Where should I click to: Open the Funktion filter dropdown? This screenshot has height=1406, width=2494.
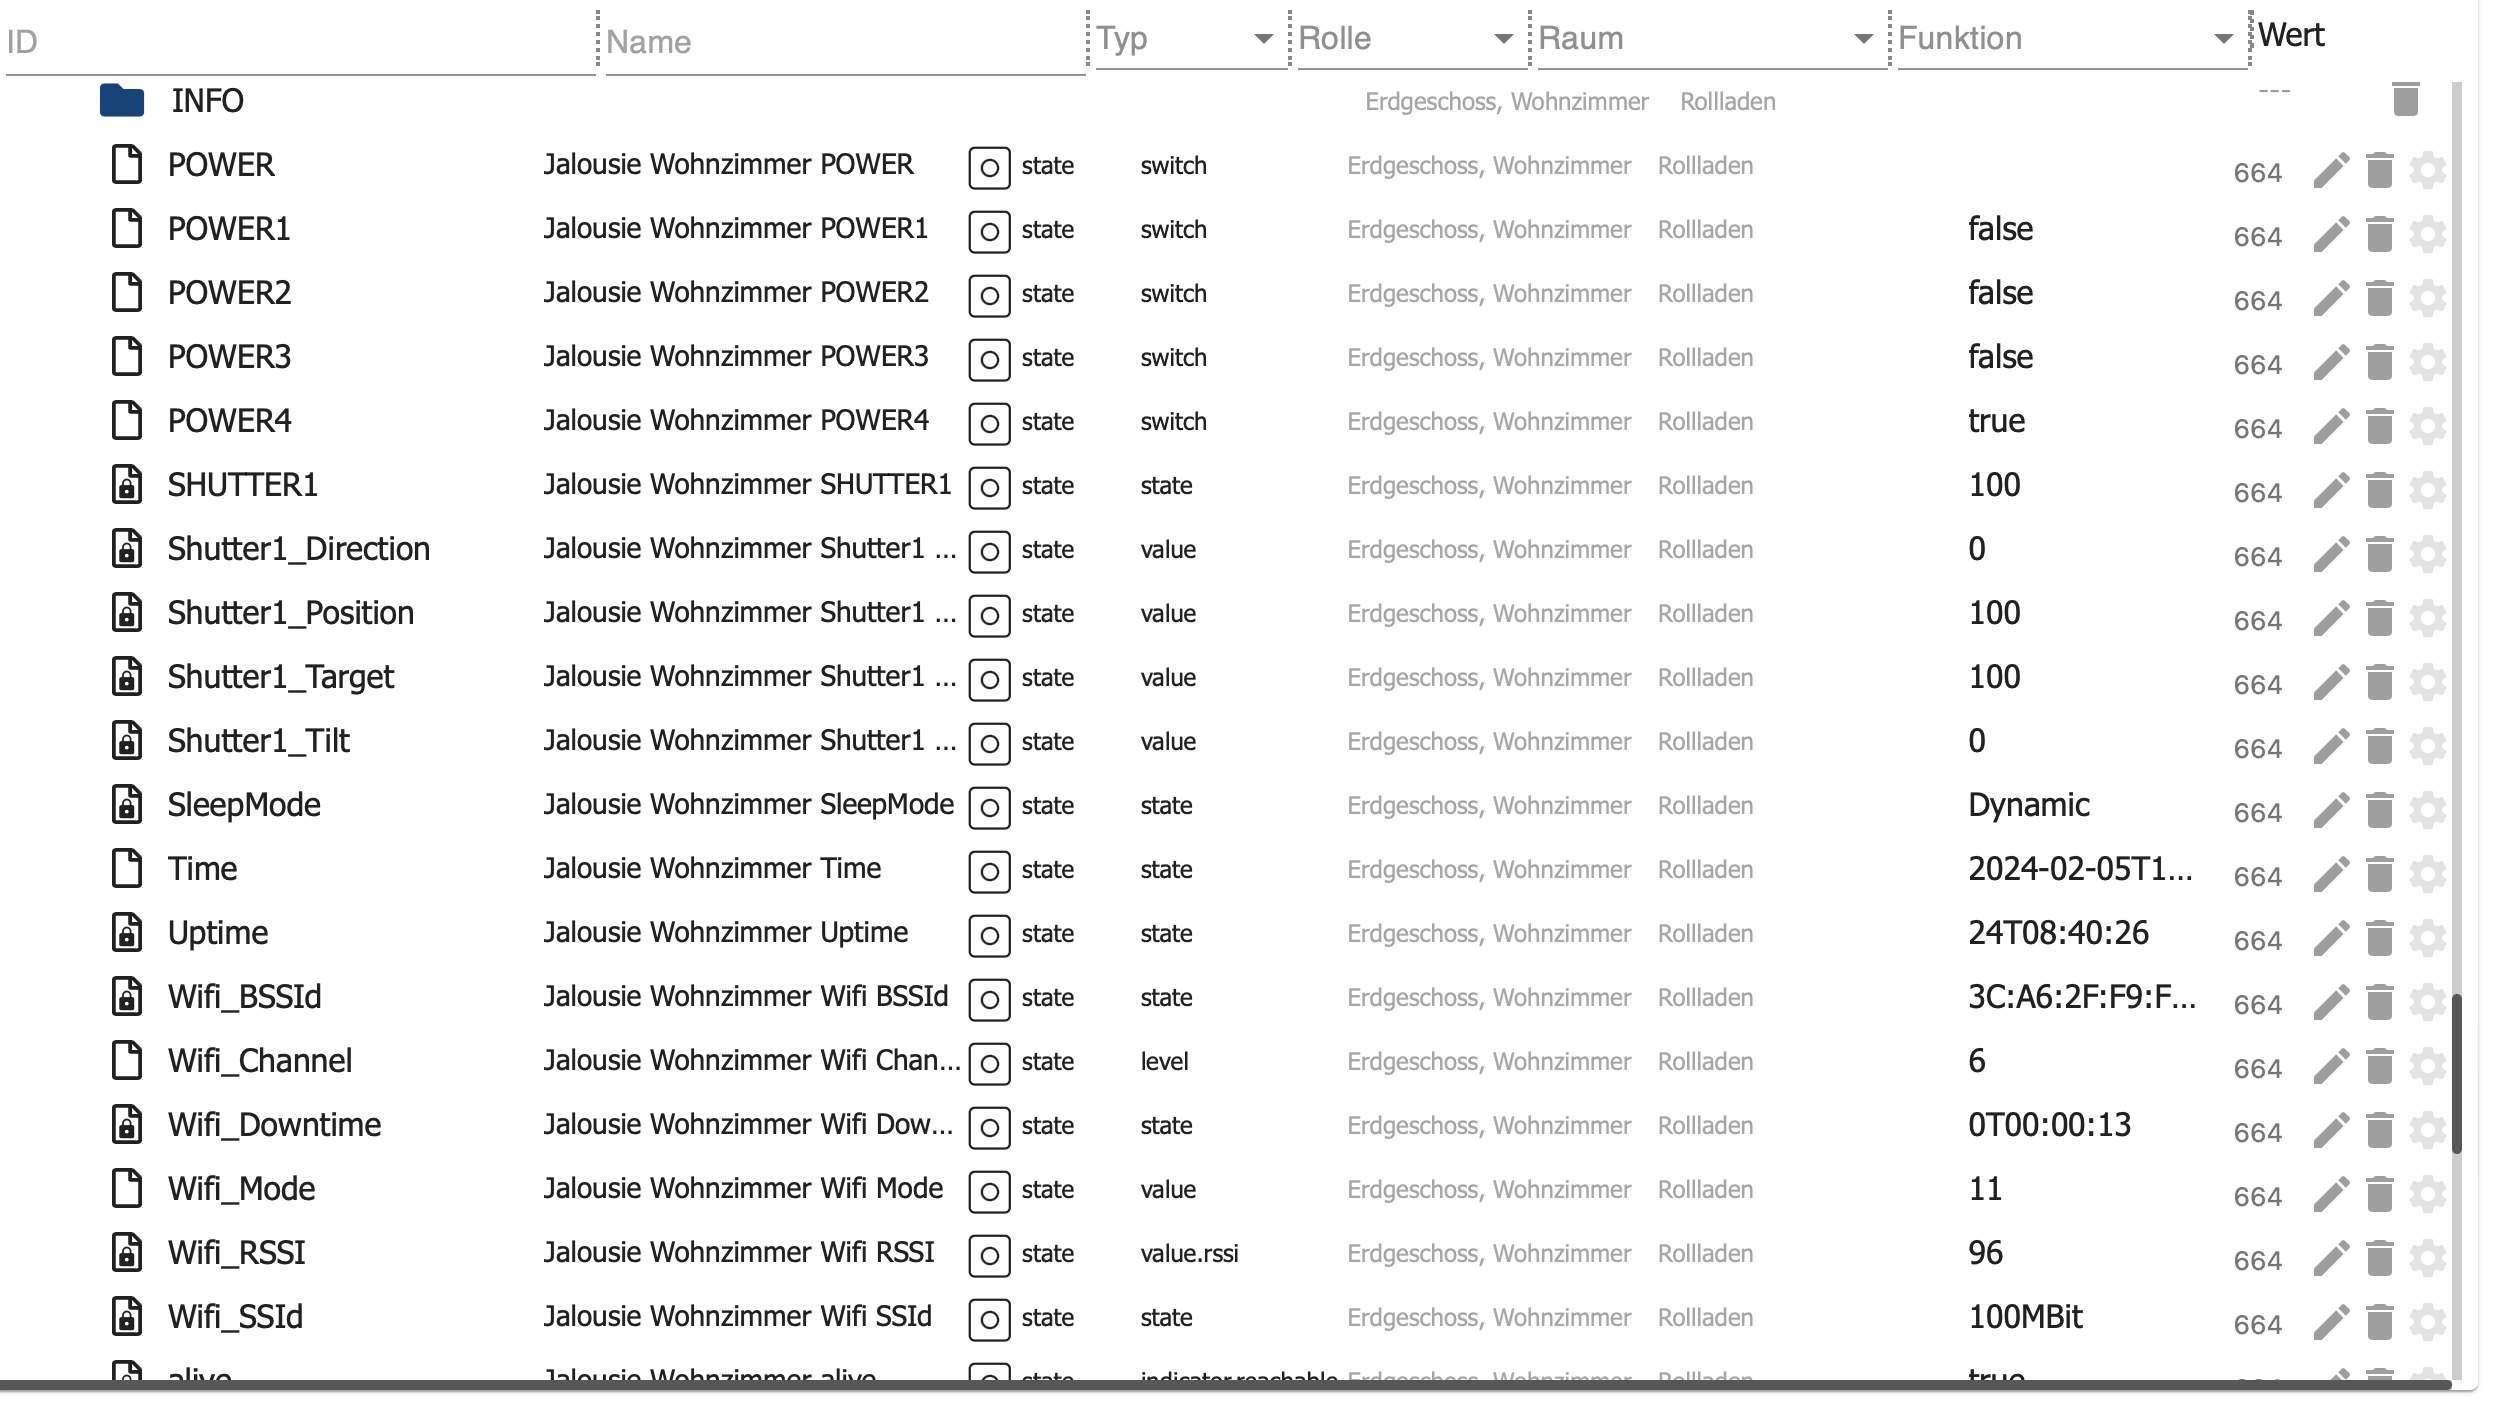[x=2222, y=39]
